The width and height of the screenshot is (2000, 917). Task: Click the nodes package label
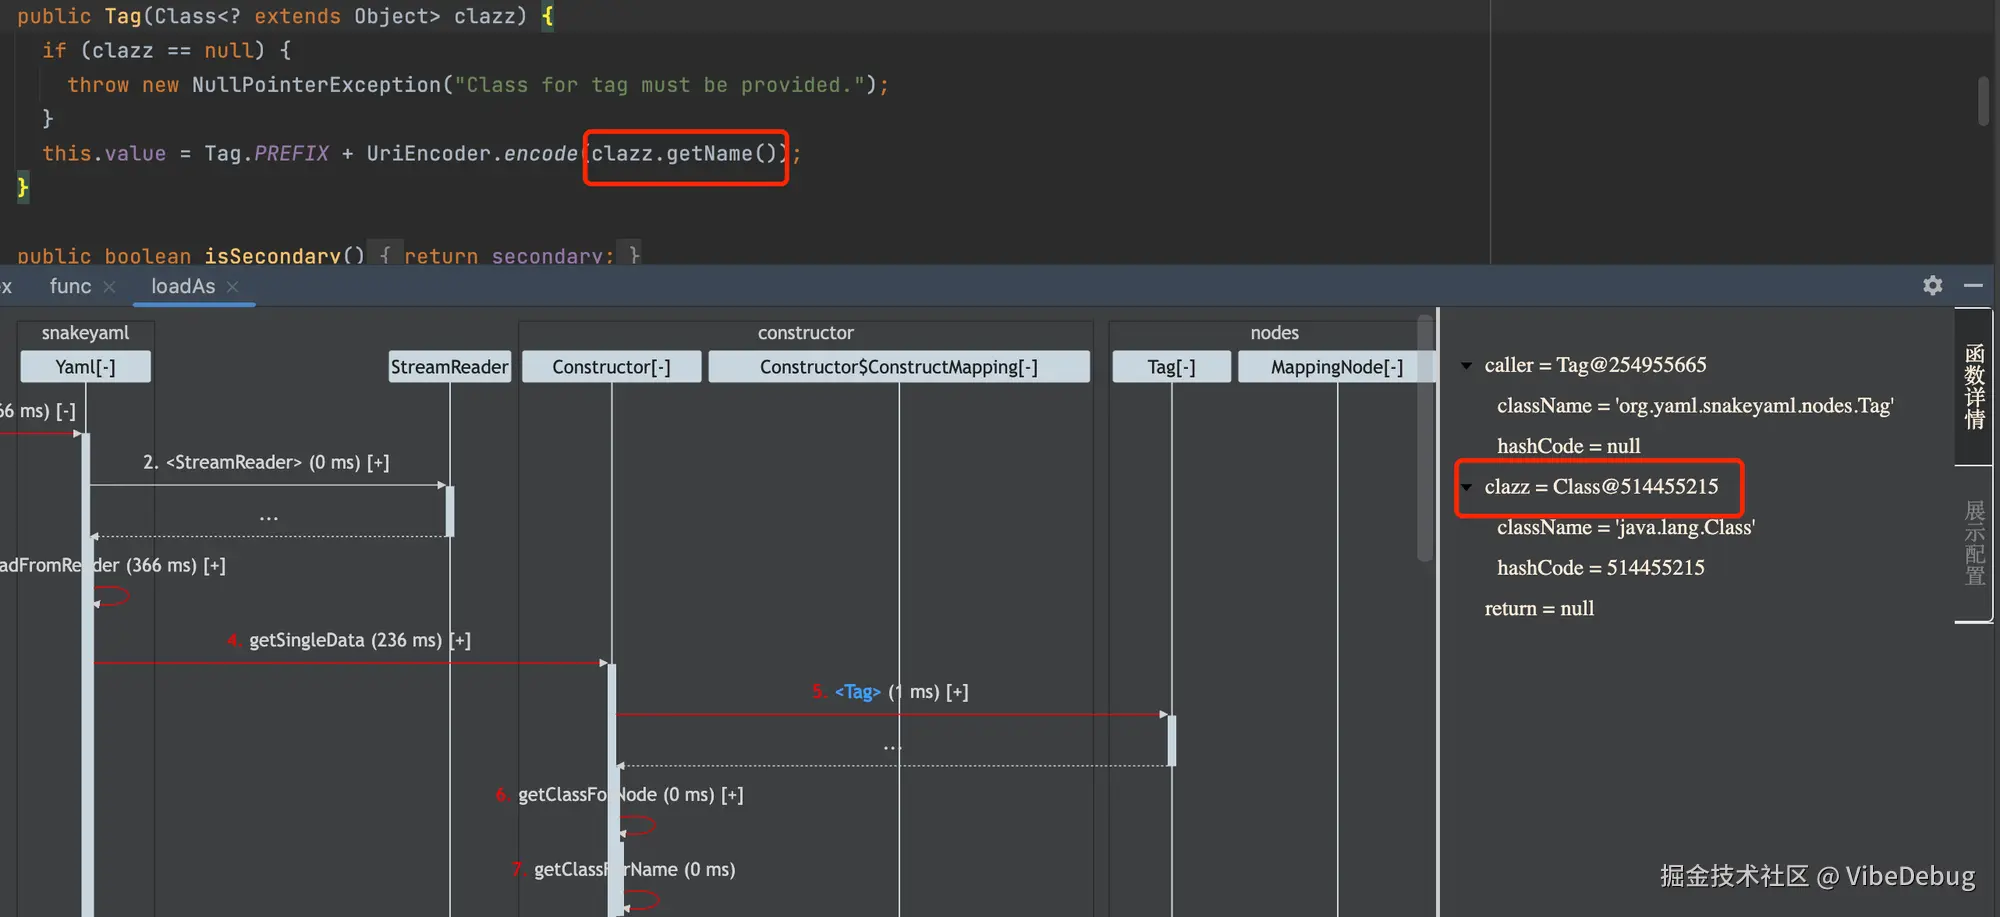[1274, 333]
